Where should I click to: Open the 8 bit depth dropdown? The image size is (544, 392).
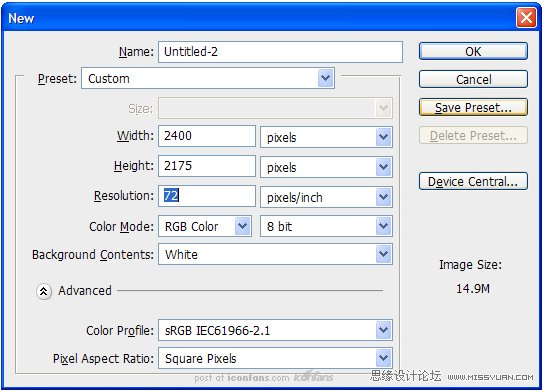point(326,226)
